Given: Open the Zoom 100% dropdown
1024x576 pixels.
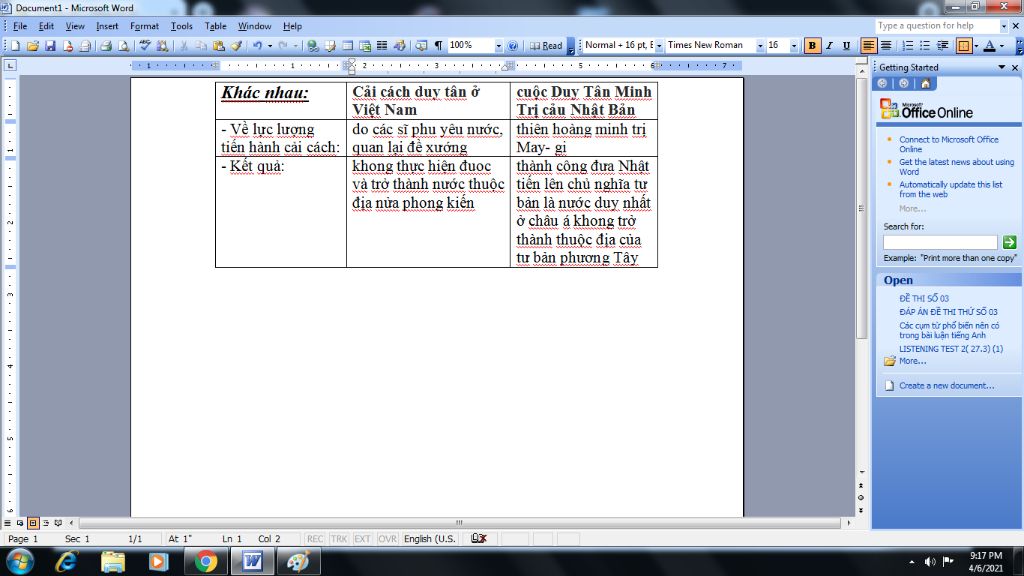Looking at the screenshot, I should click(x=498, y=46).
